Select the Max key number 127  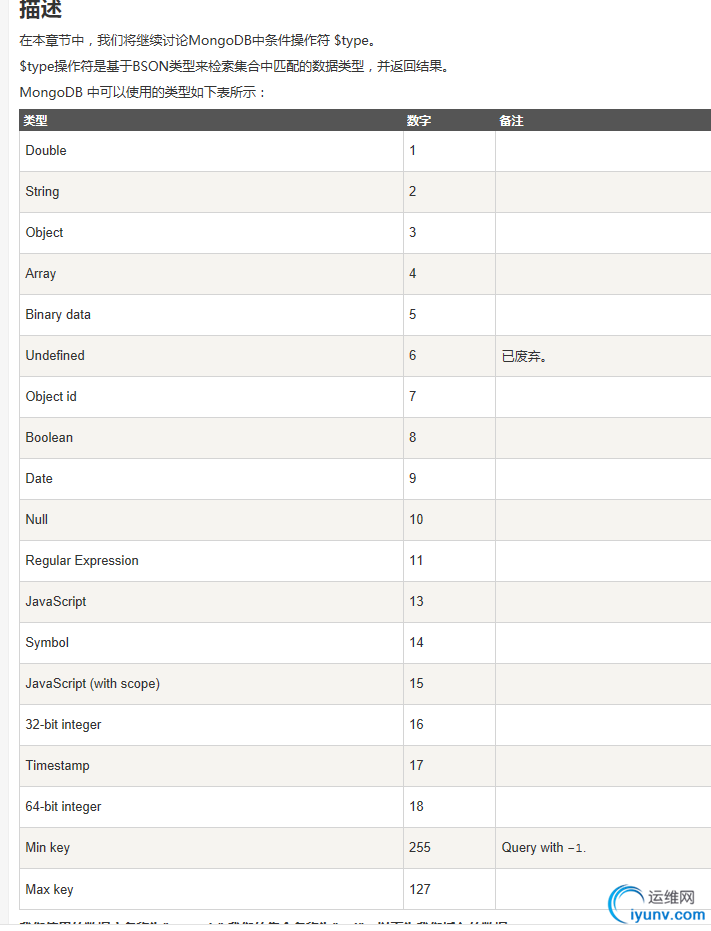click(419, 889)
